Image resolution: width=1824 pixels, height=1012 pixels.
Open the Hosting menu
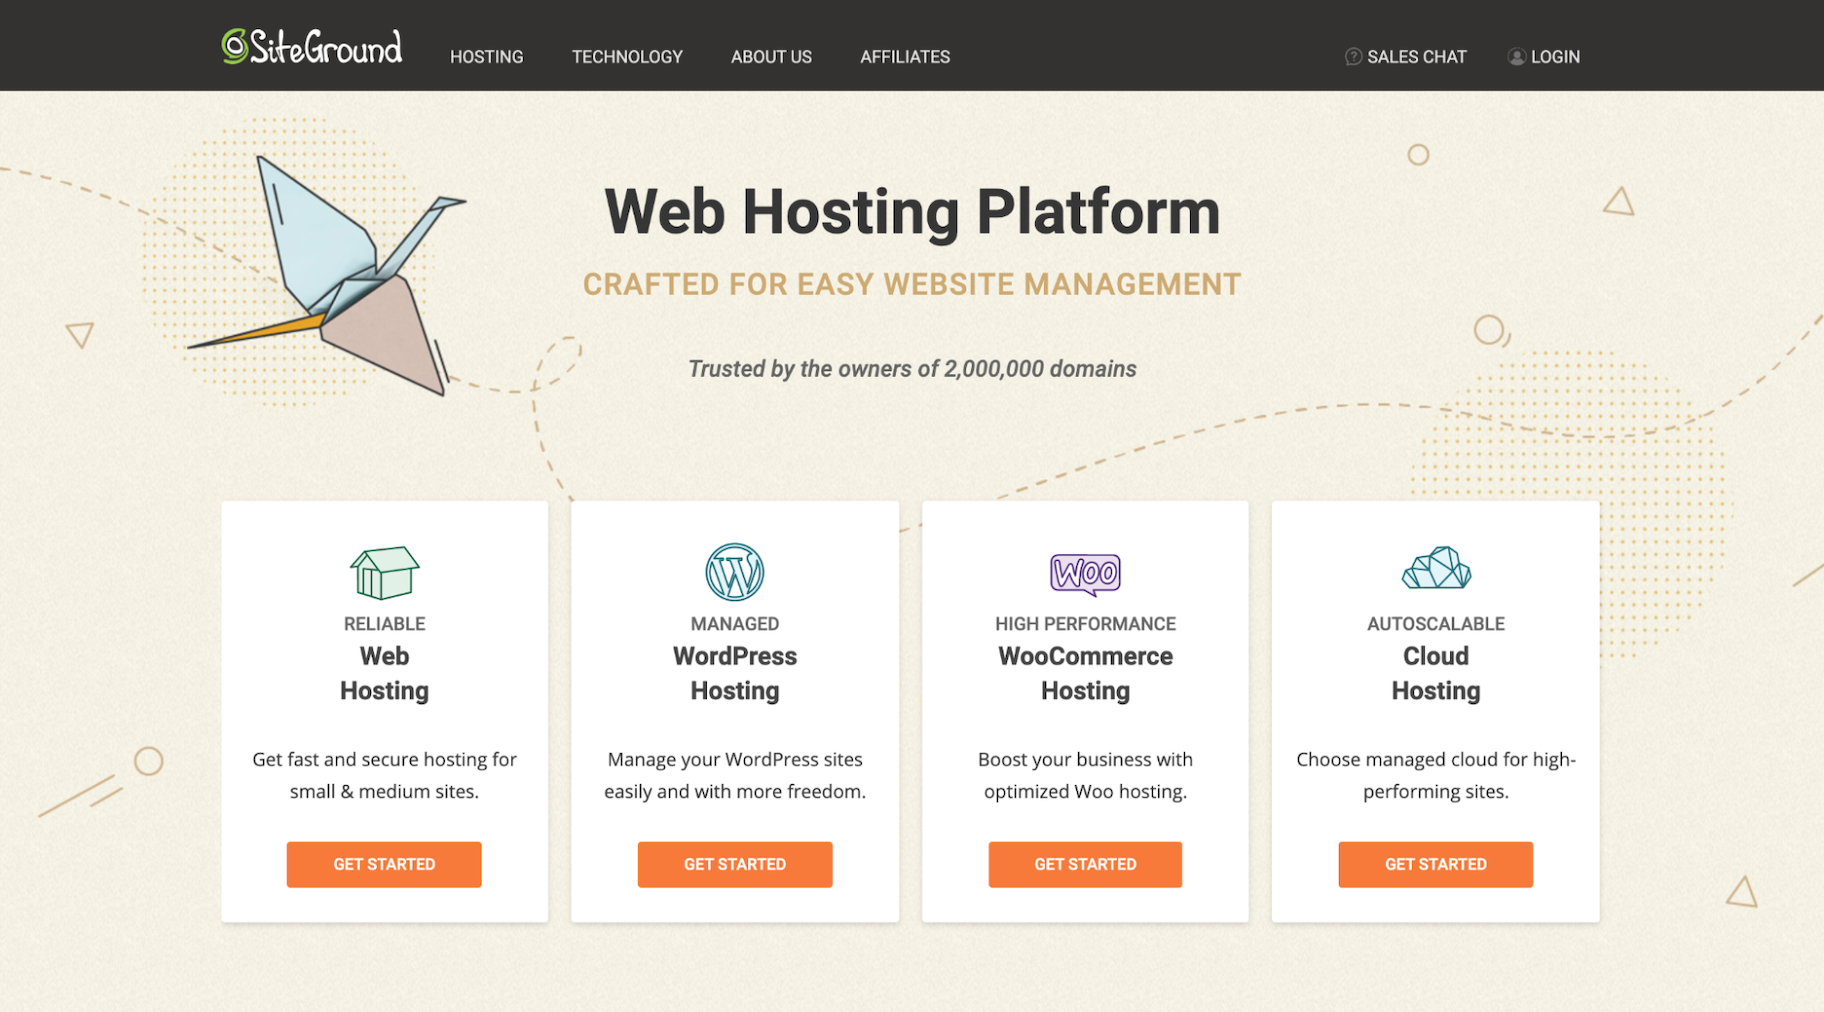click(x=486, y=57)
